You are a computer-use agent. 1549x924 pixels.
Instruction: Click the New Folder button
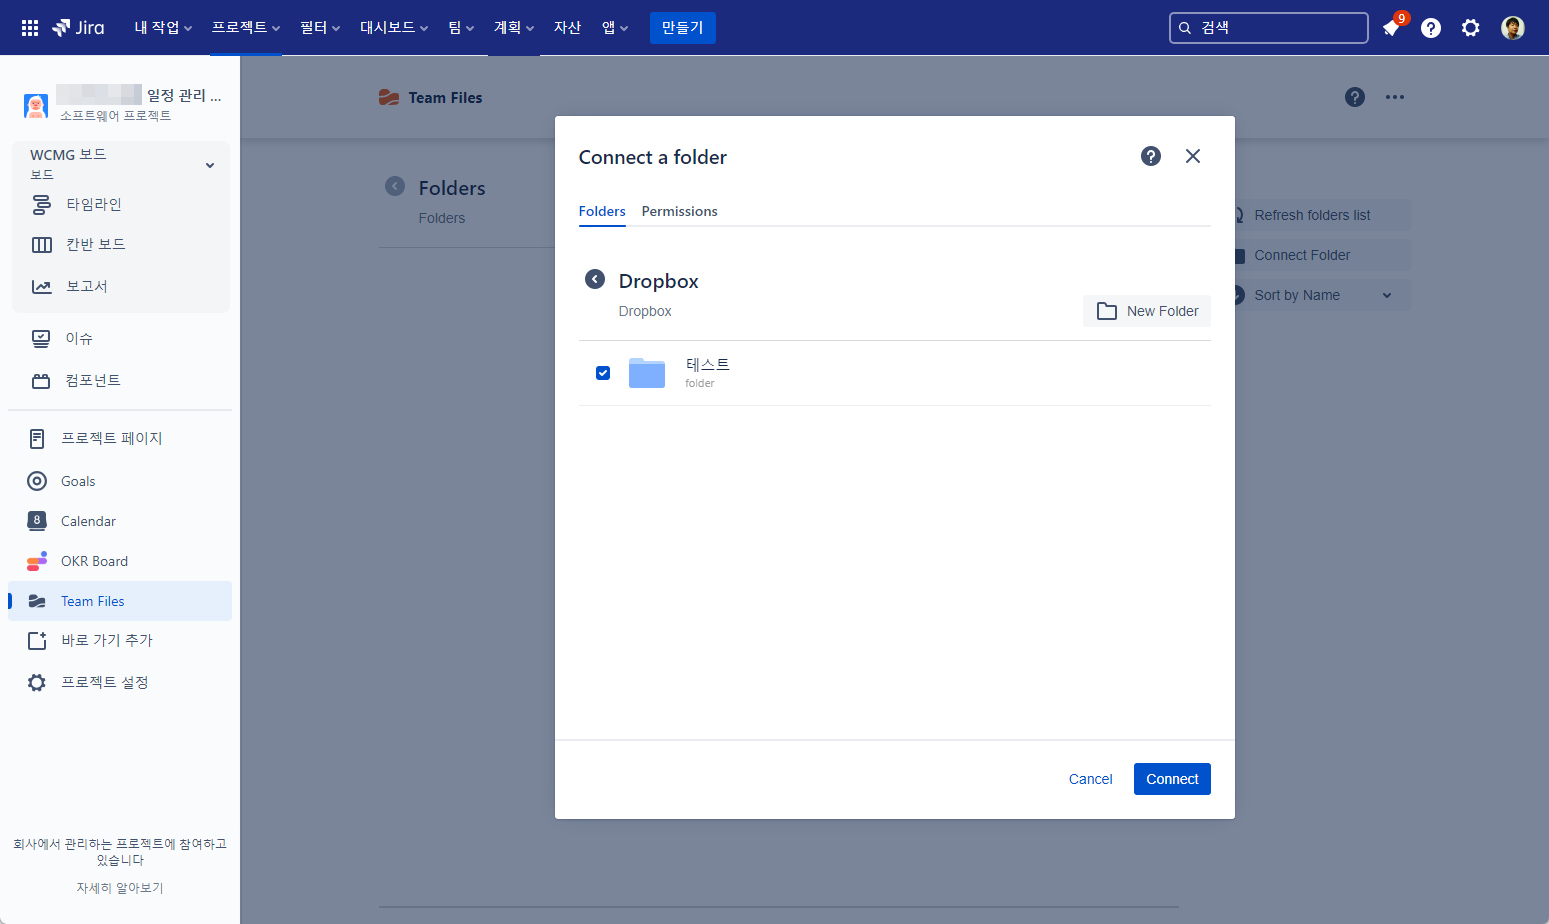click(1147, 311)
